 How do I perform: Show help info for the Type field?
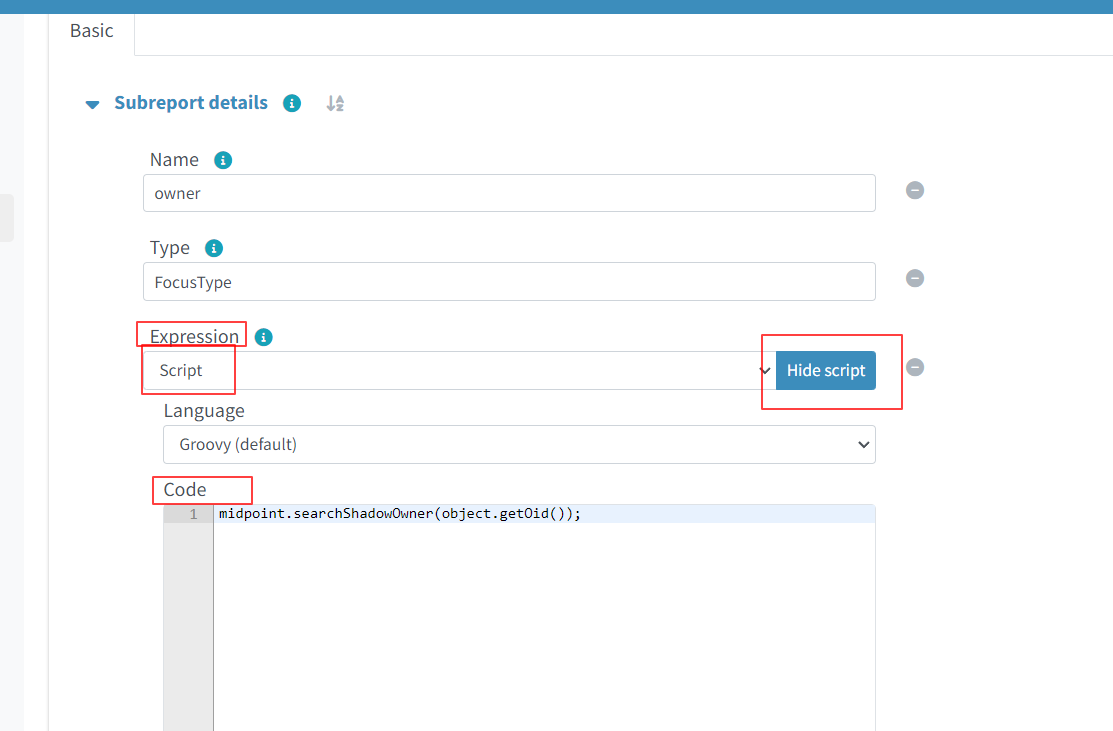point(213,248)
